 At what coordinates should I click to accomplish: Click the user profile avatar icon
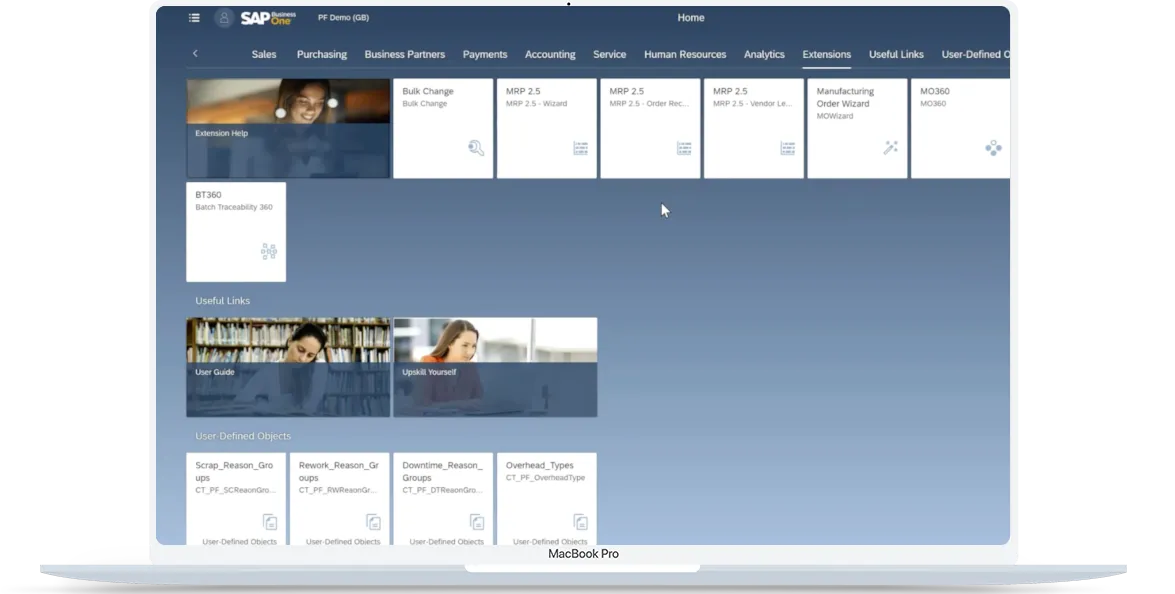(224, 18)
